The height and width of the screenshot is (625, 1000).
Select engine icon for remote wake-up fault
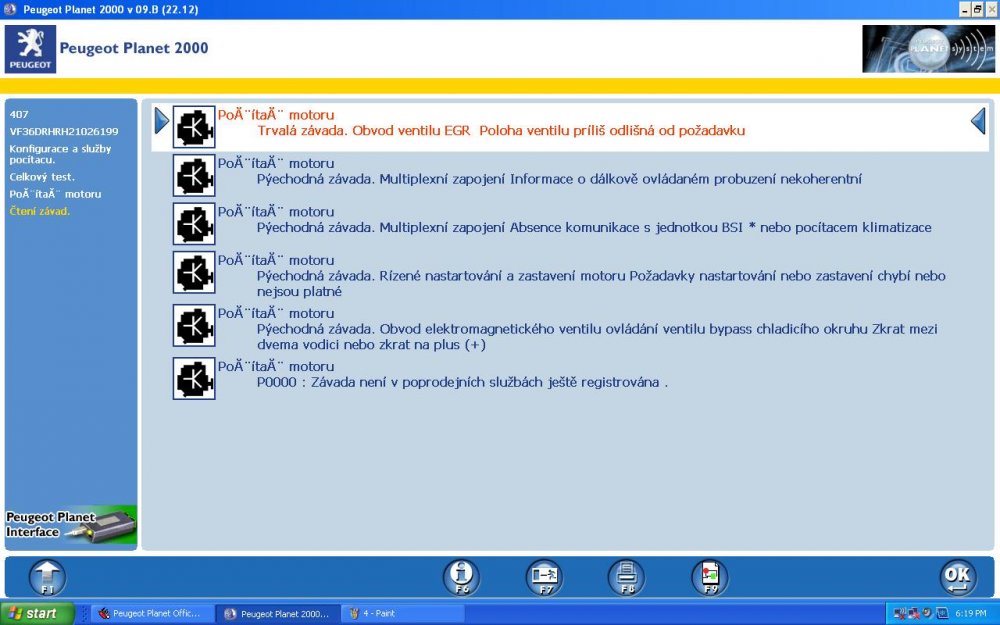[194, 175]
